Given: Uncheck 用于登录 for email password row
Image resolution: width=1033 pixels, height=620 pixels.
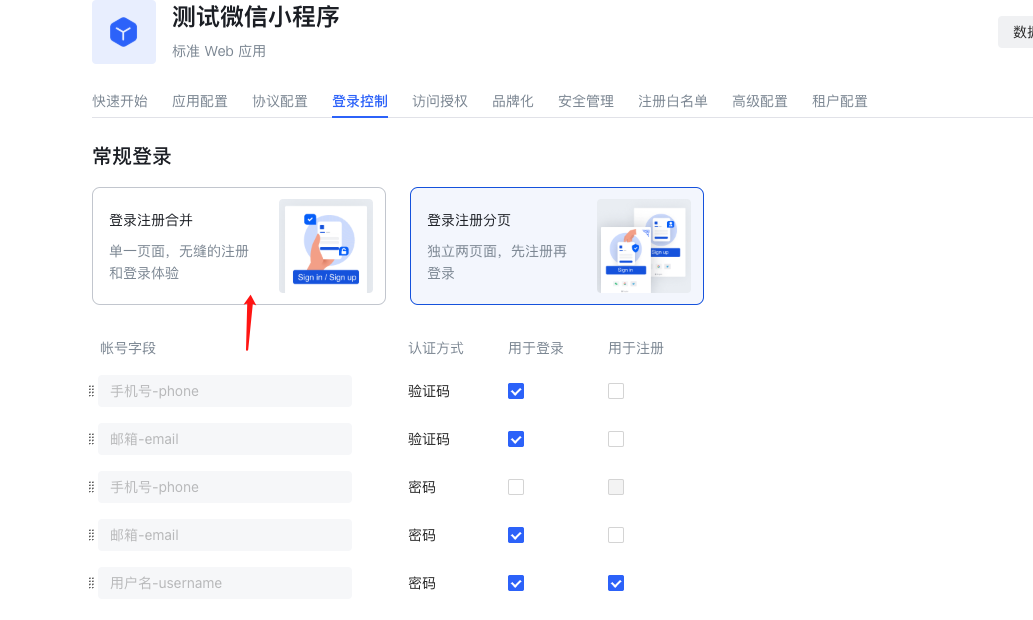Looking at the screenshot, I should (516, 535).
